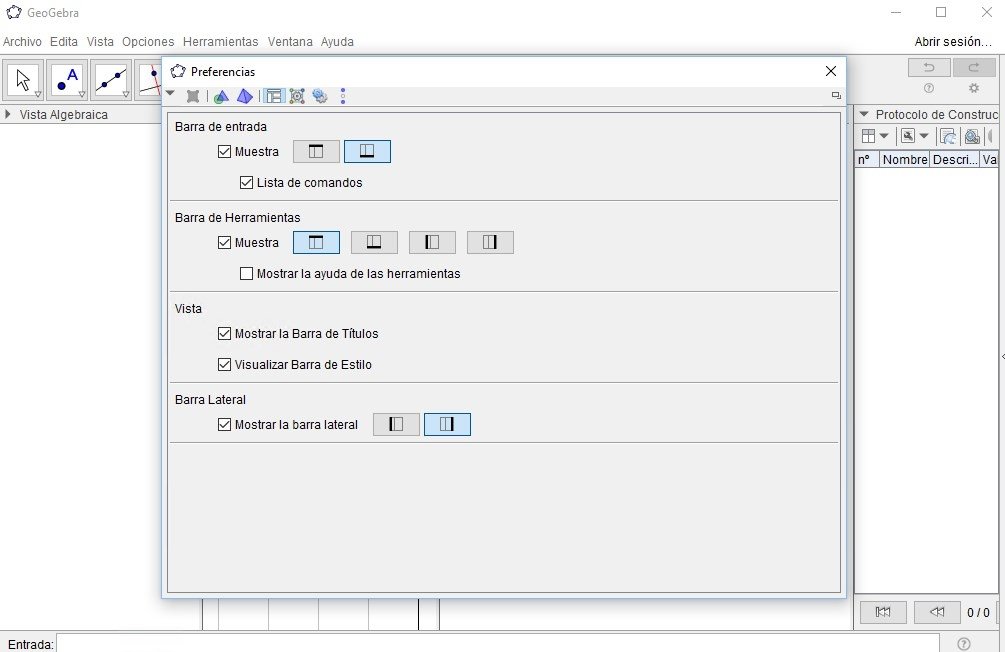The image size is (1005, 652).
Task: Place toolbar at top of window
Action: pyautogui.click(x=316, y=242)
